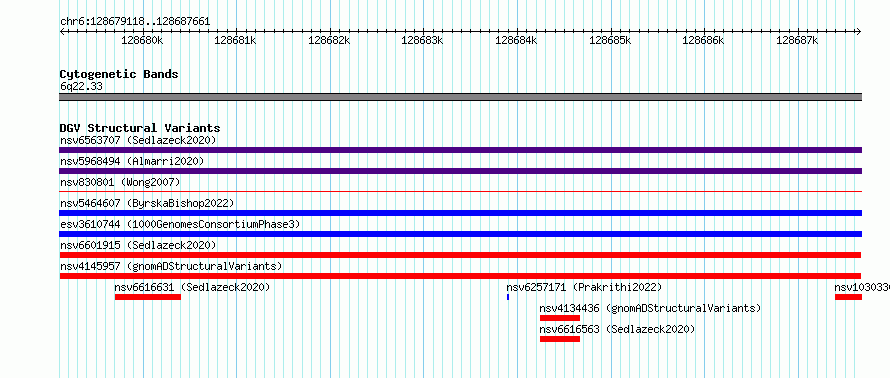
Task: Click the red bar under nsv1030330
Action: [x=849, y=297]
